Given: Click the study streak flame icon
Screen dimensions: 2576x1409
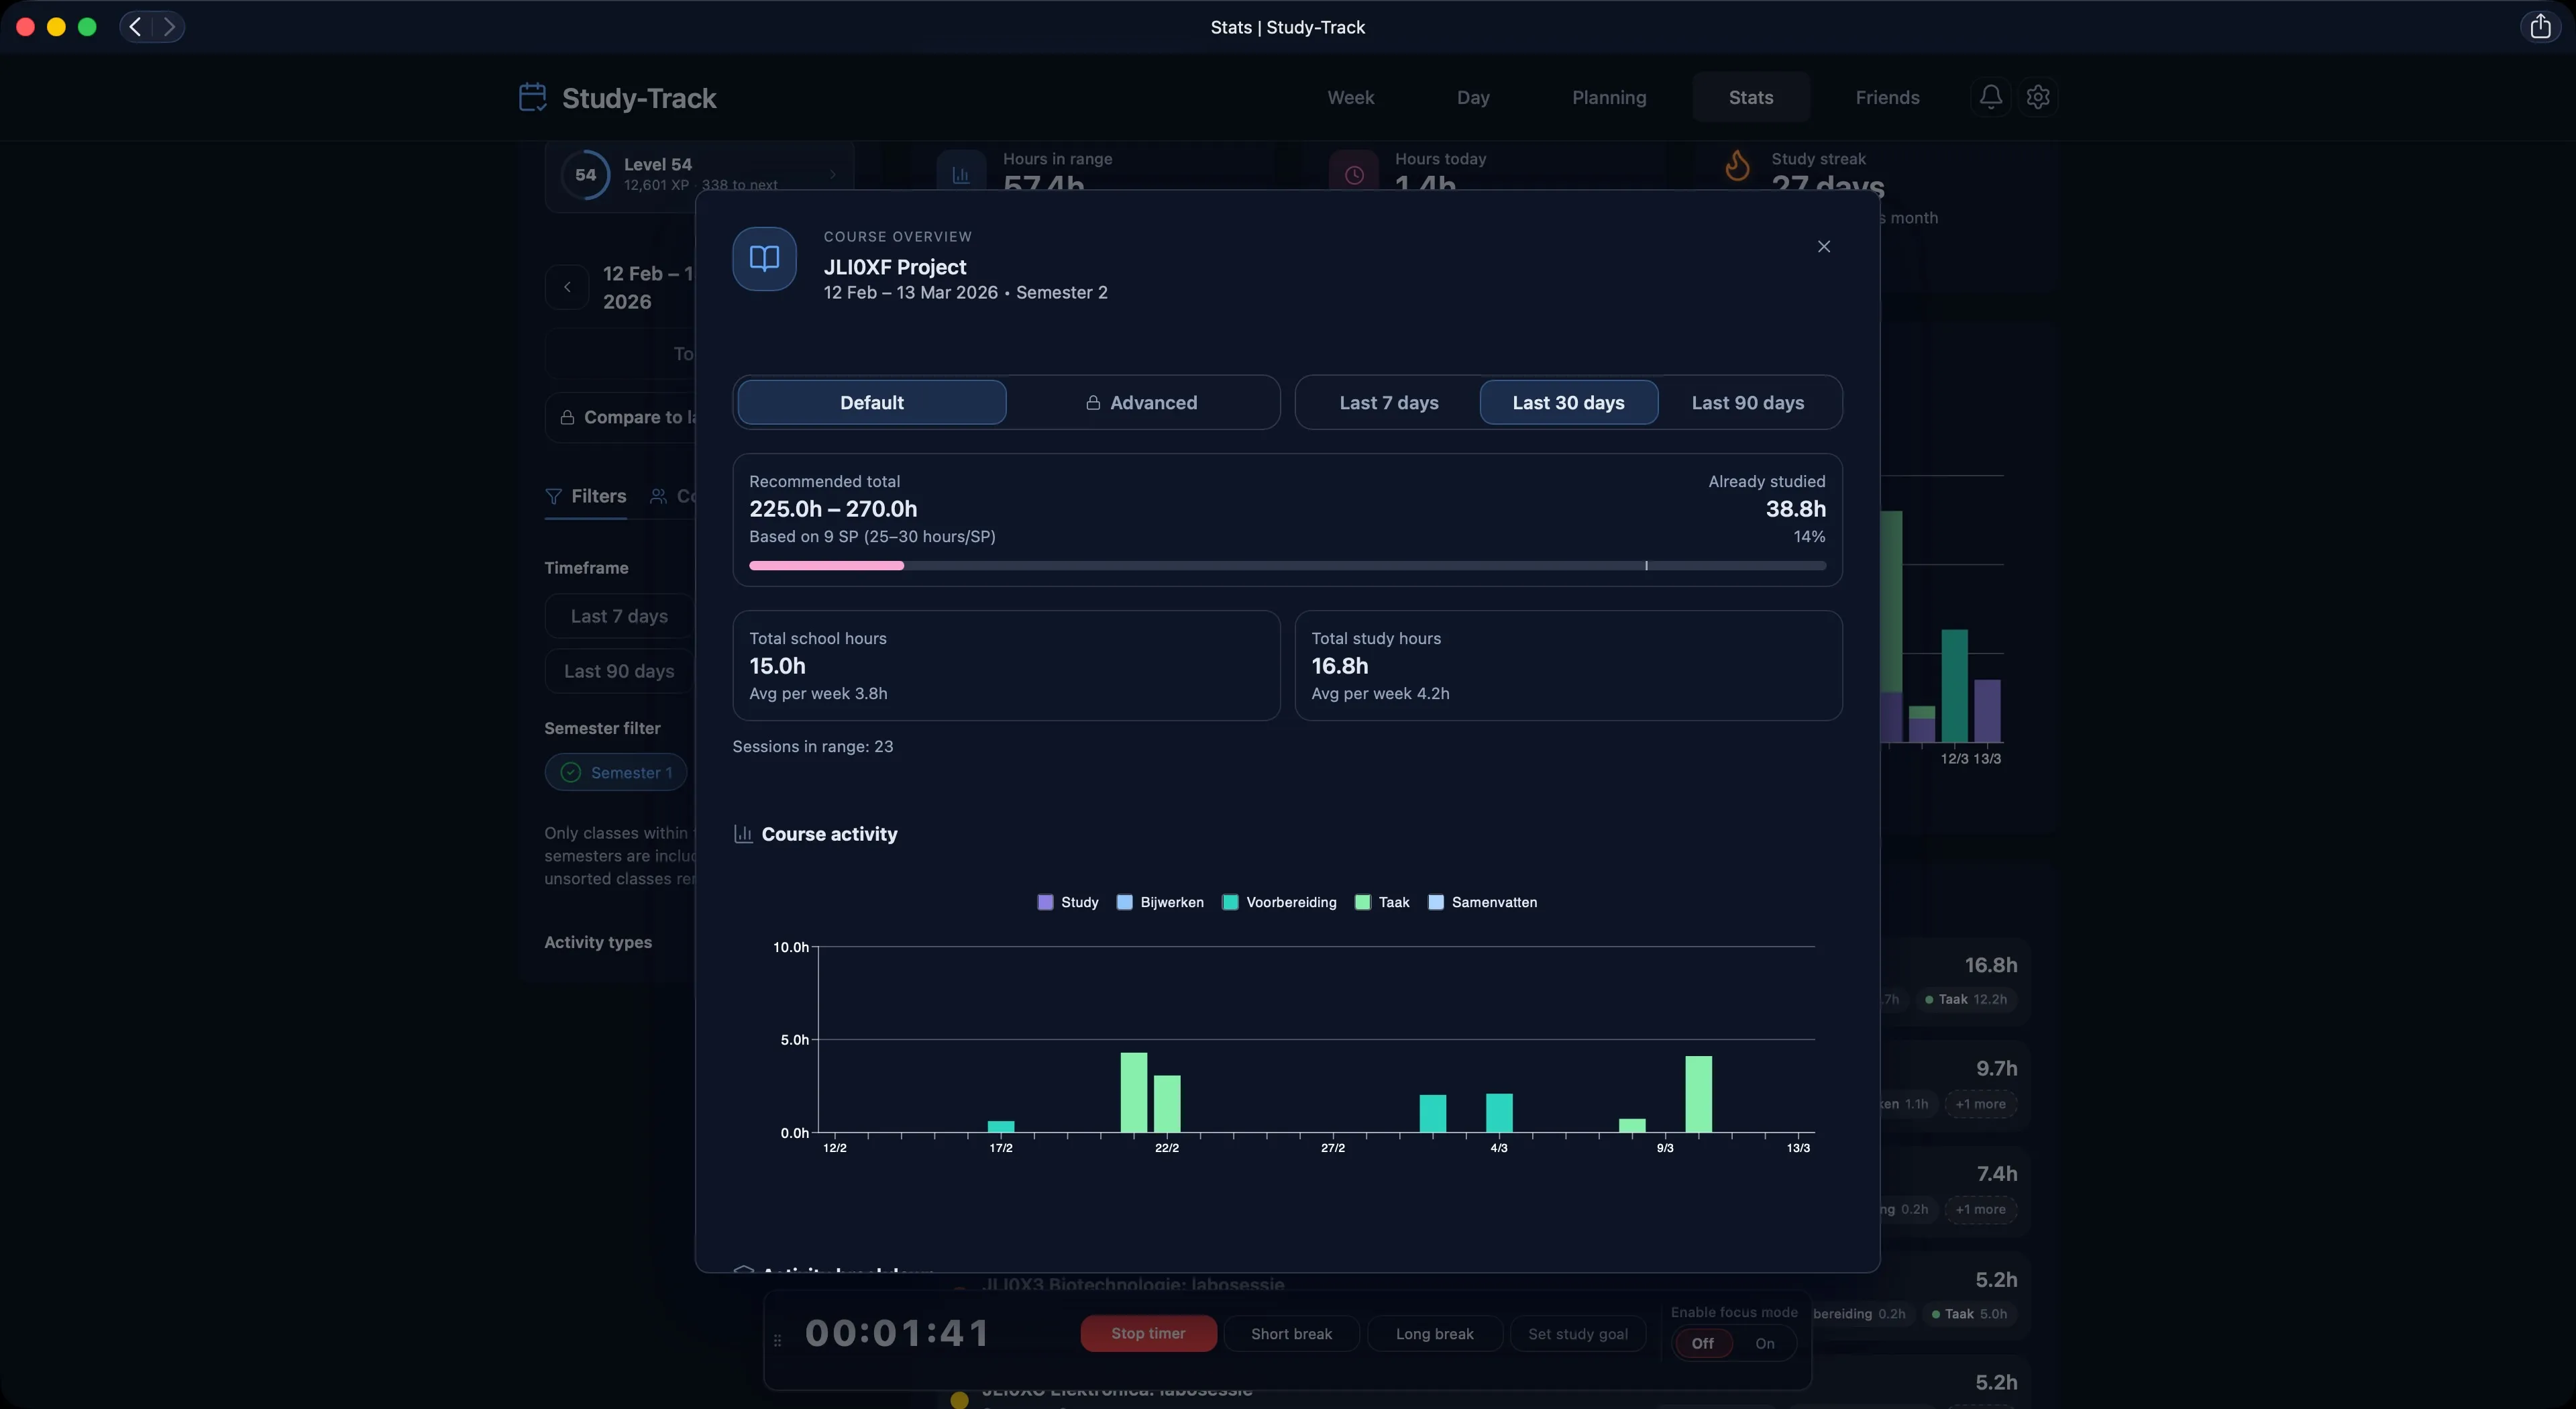Looking at the screenshot, I should [1737, 165].
